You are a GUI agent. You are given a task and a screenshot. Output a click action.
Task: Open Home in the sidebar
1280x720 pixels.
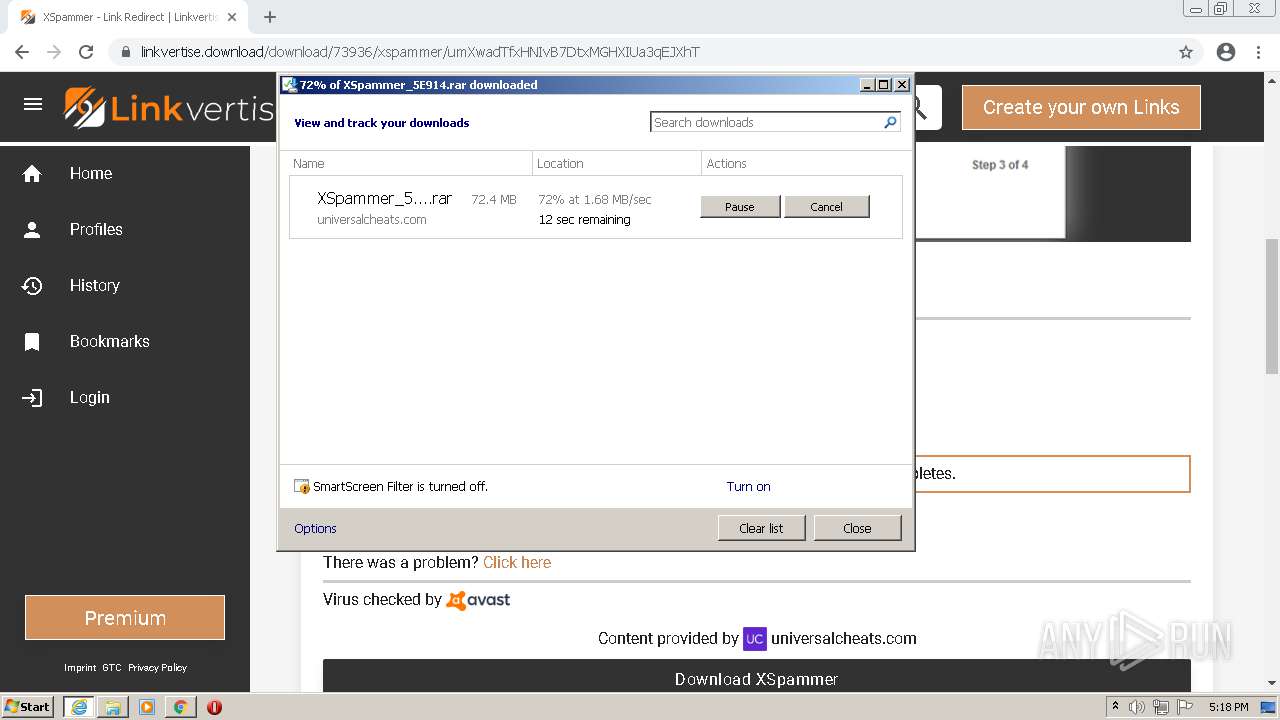(x=91, y=173)
